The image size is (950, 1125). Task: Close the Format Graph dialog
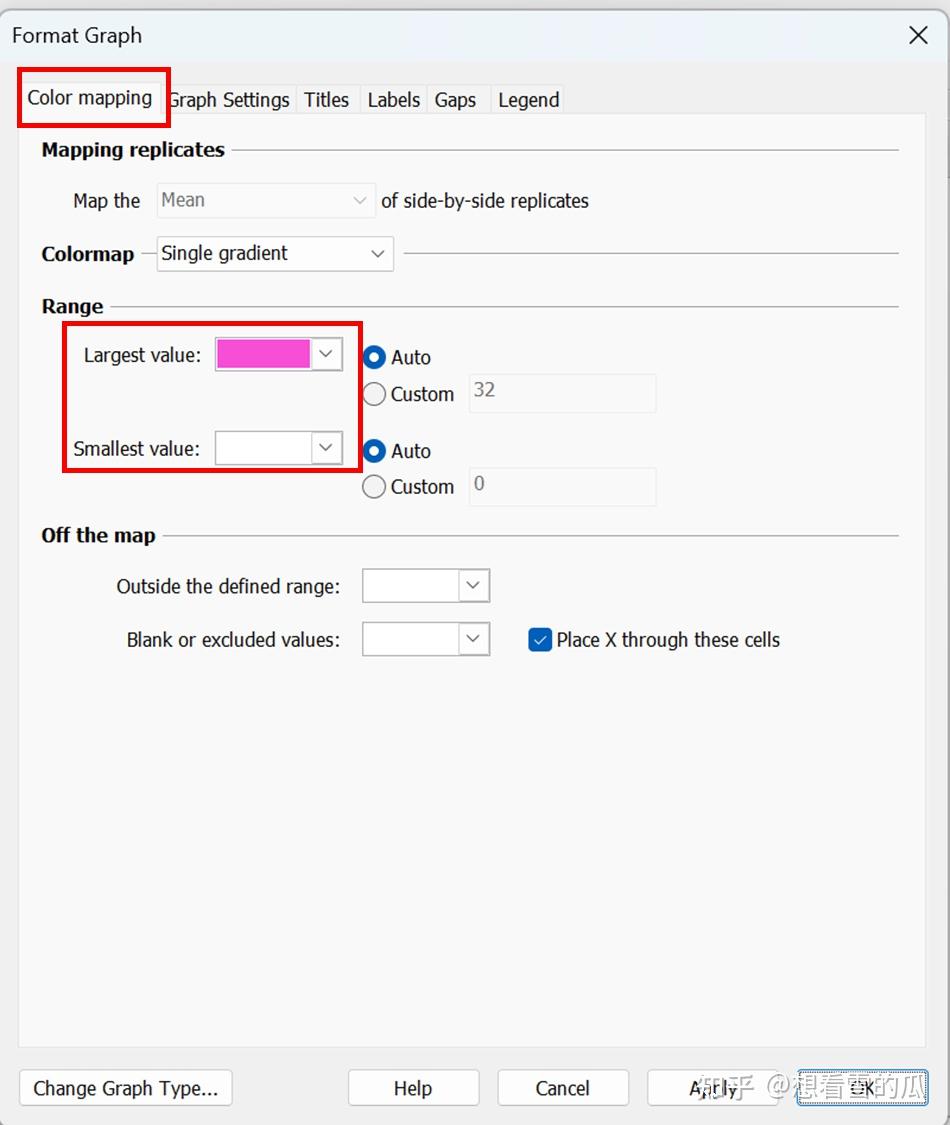918,35
